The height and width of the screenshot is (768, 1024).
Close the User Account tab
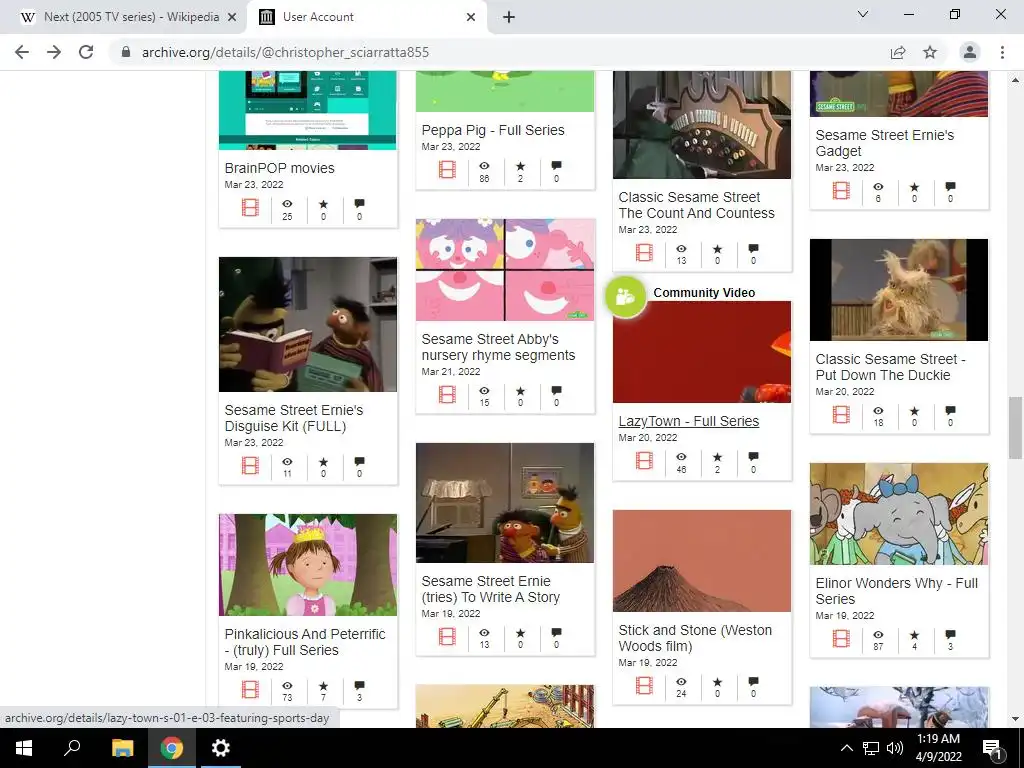[471, 17]
